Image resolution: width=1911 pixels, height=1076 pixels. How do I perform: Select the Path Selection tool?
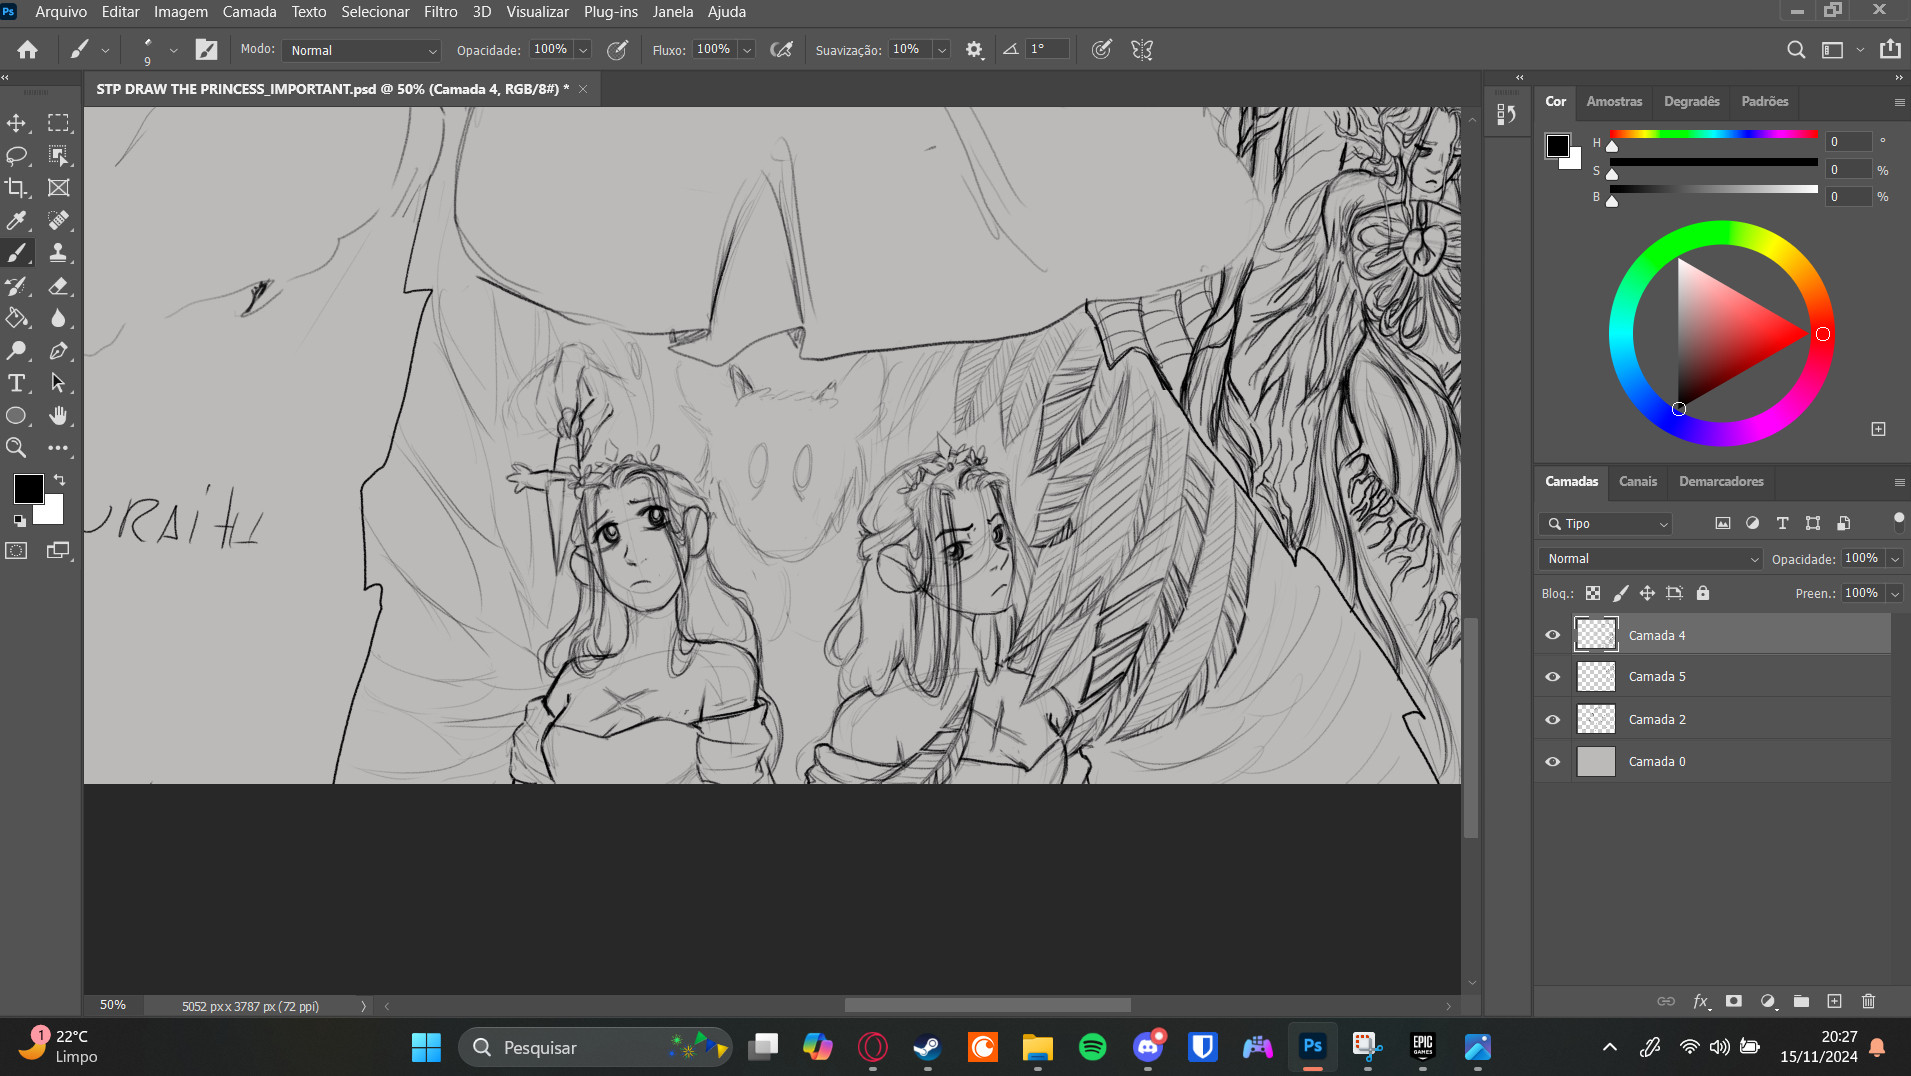pos(59,383)
